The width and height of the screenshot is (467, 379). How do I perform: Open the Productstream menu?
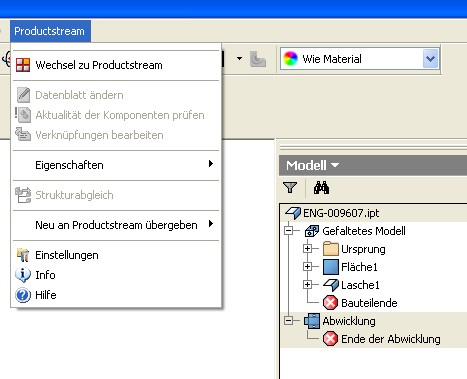[50, 31]
